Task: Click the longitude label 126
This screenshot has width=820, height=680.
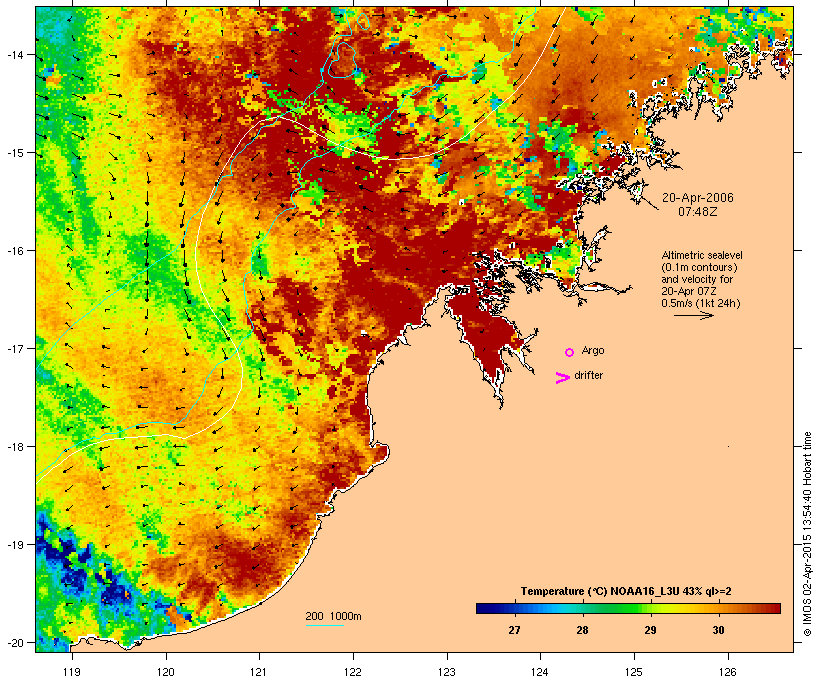Action: click(728, 672)
